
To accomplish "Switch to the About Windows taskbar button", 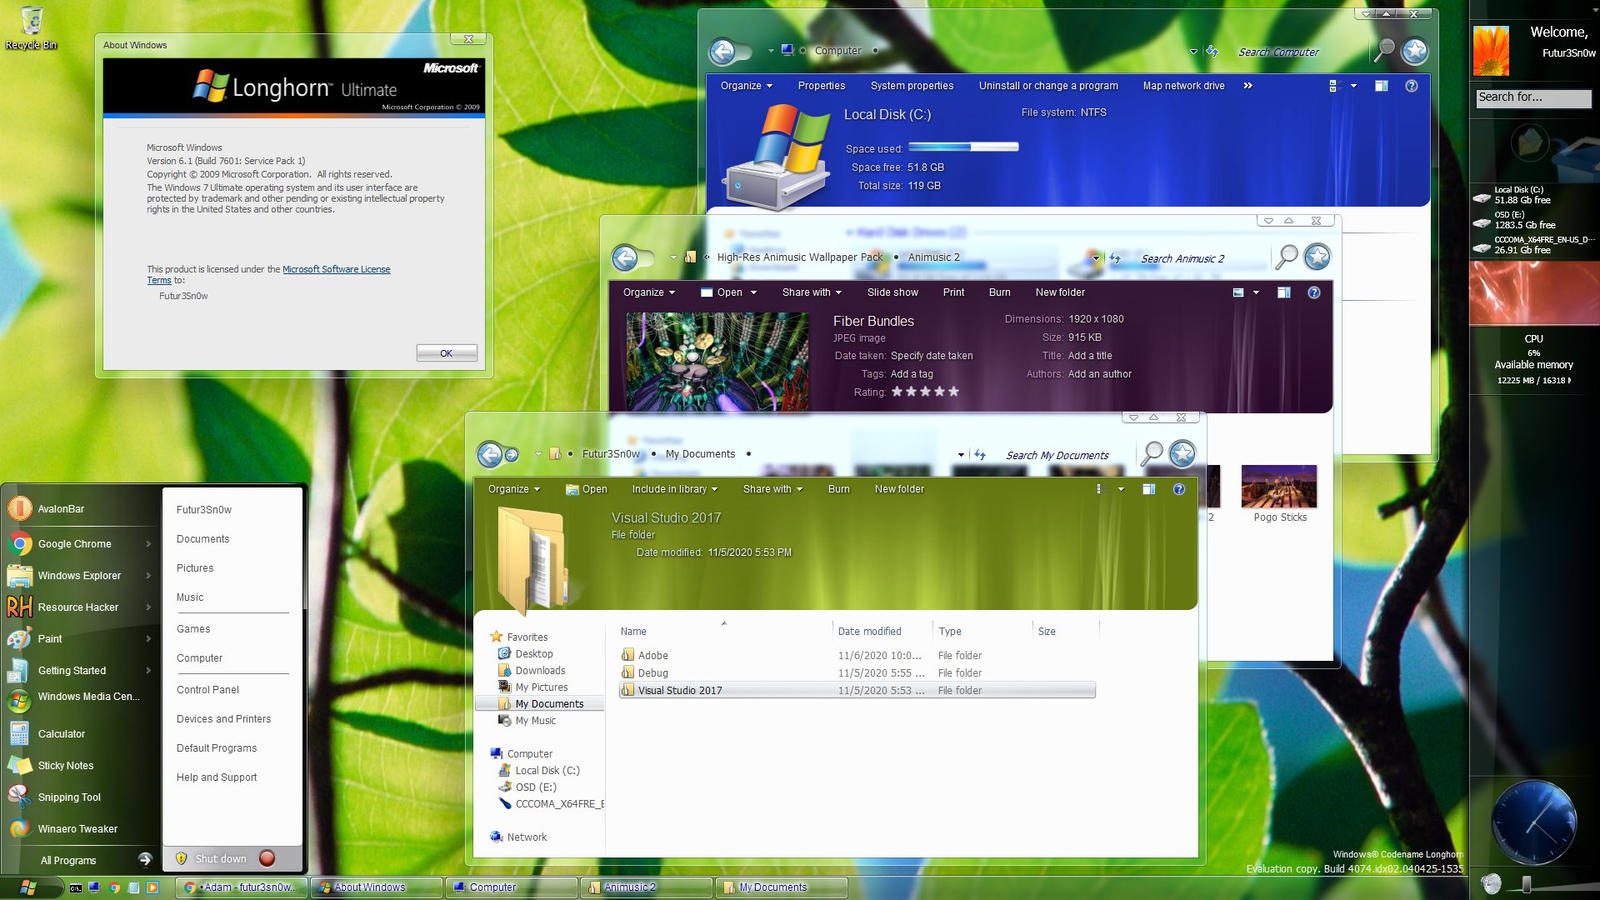I will pyautogui.click(x=375, y=887).
